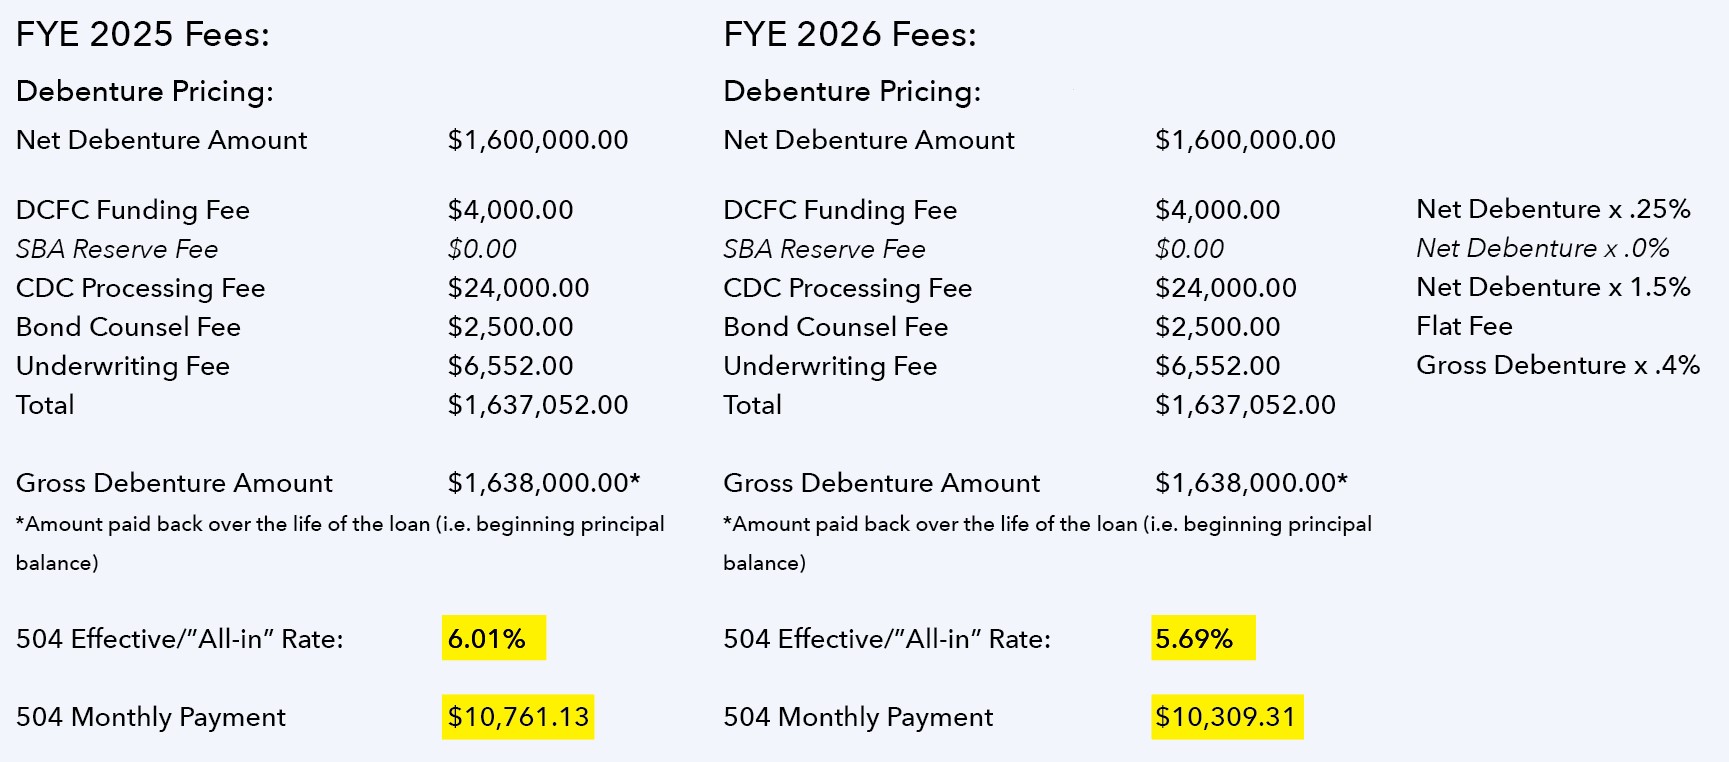The height and width of the screenshot is (762, 1729).
Task: Click the "Net Debenture x .25%" note
Action: (1553, 209)
